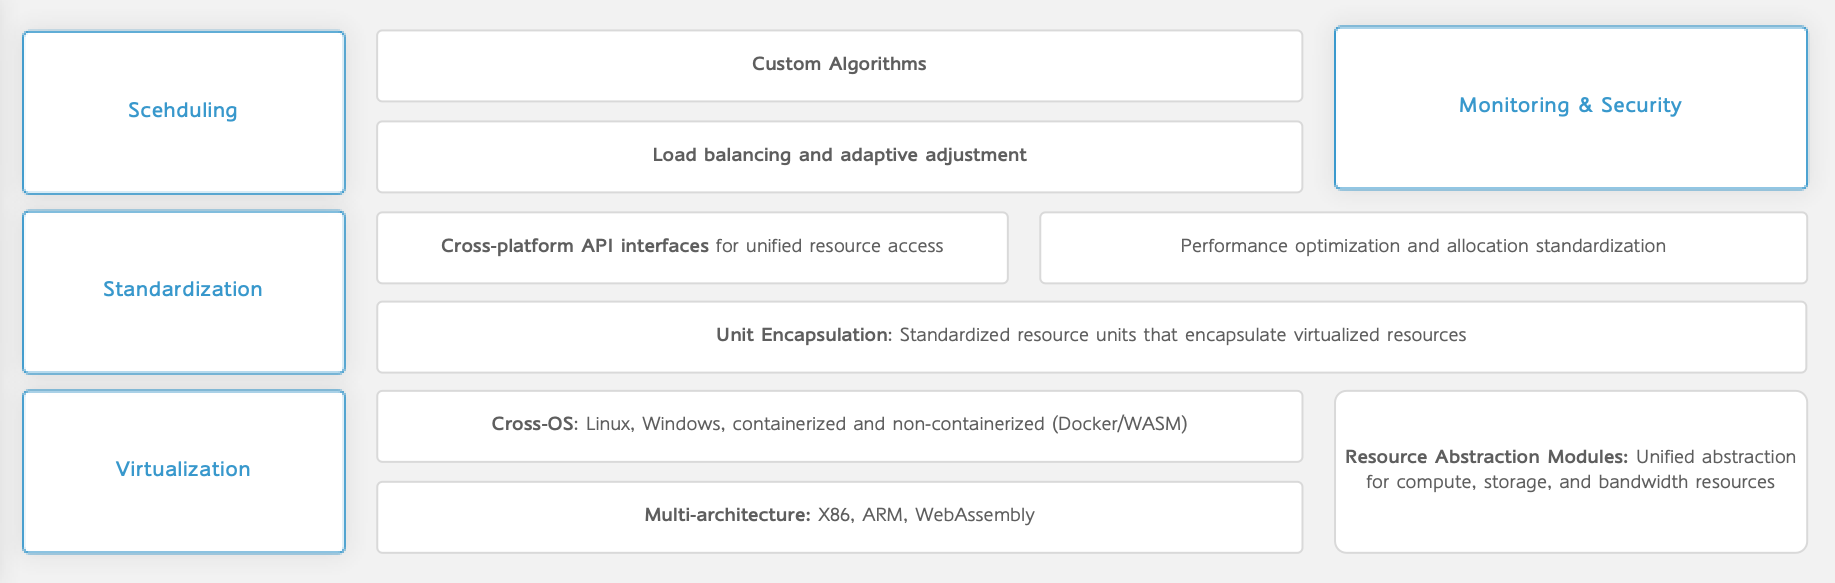
Task: Click the words 'for unified resource access'
Action: tap(829, 246)
